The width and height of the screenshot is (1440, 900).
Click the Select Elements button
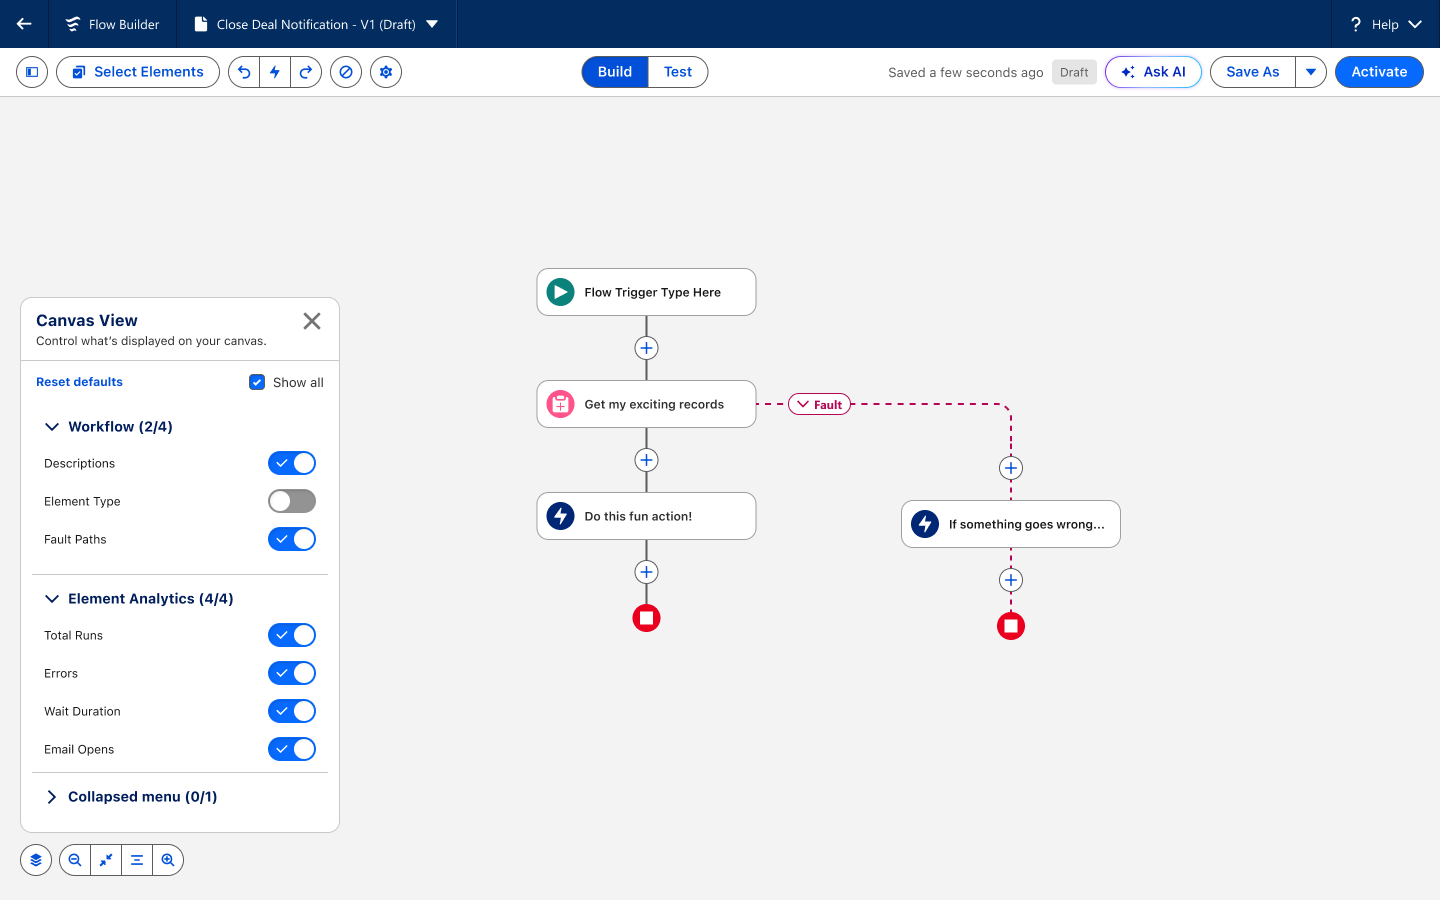[x=138, y=72]
